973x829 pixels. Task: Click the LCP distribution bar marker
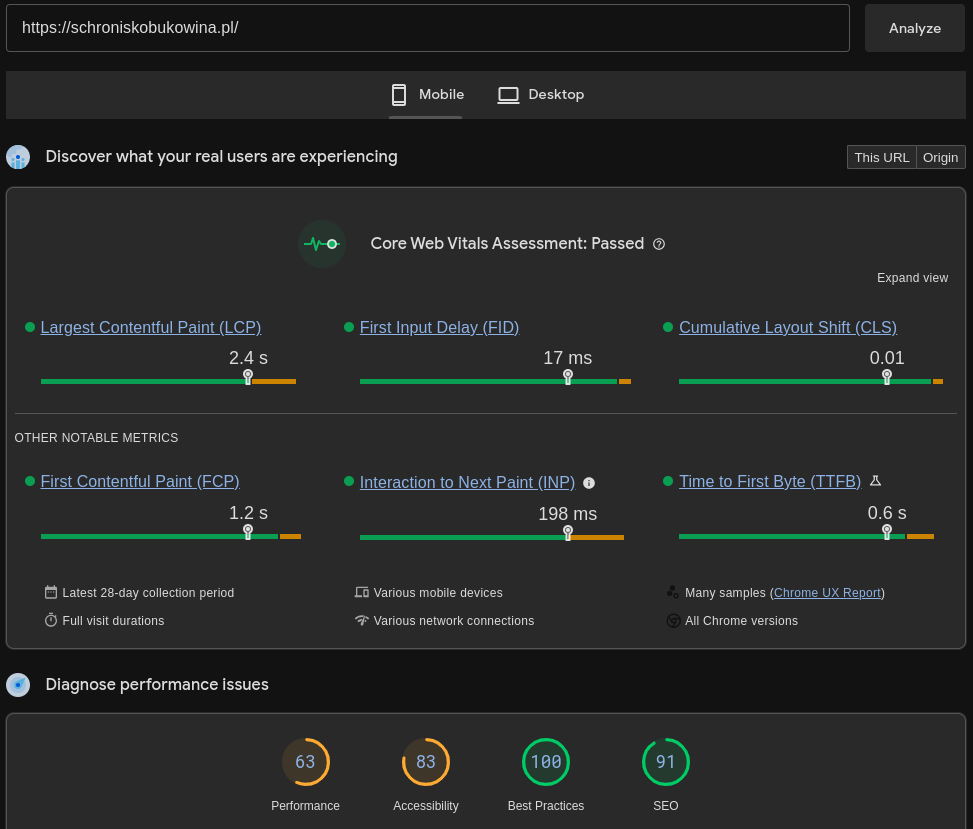click(x=248, y=377)
